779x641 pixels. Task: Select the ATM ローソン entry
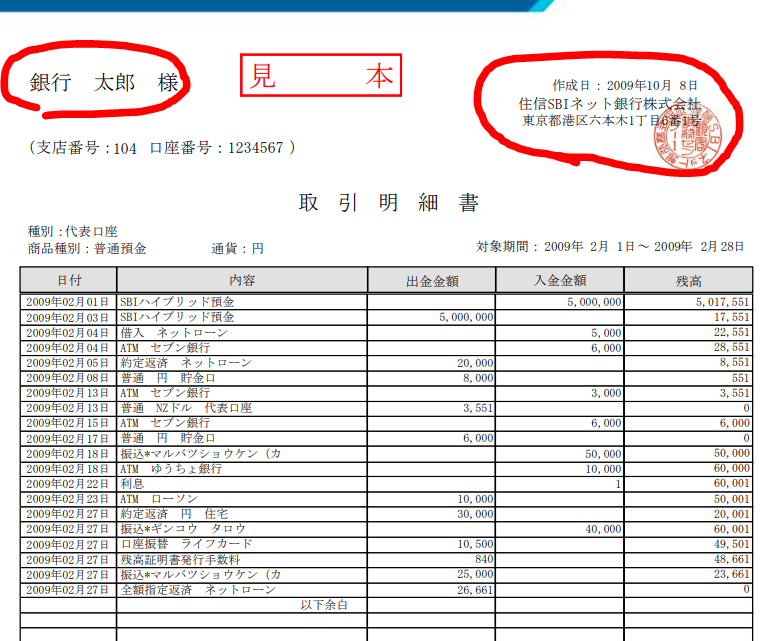point(159,499)
